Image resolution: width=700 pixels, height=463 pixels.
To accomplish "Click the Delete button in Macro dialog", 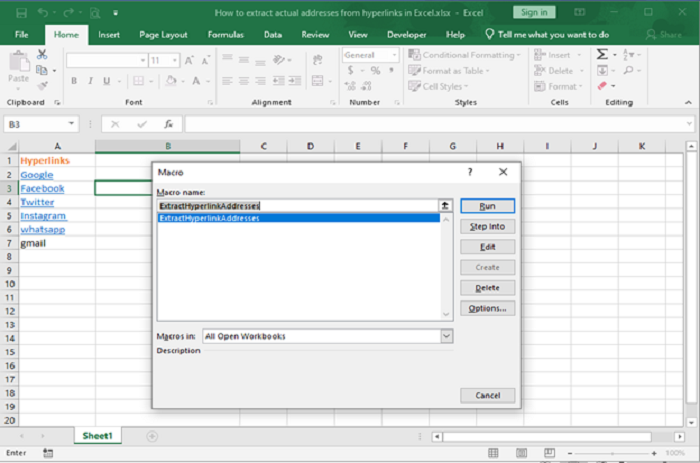I will click(488, 288).
